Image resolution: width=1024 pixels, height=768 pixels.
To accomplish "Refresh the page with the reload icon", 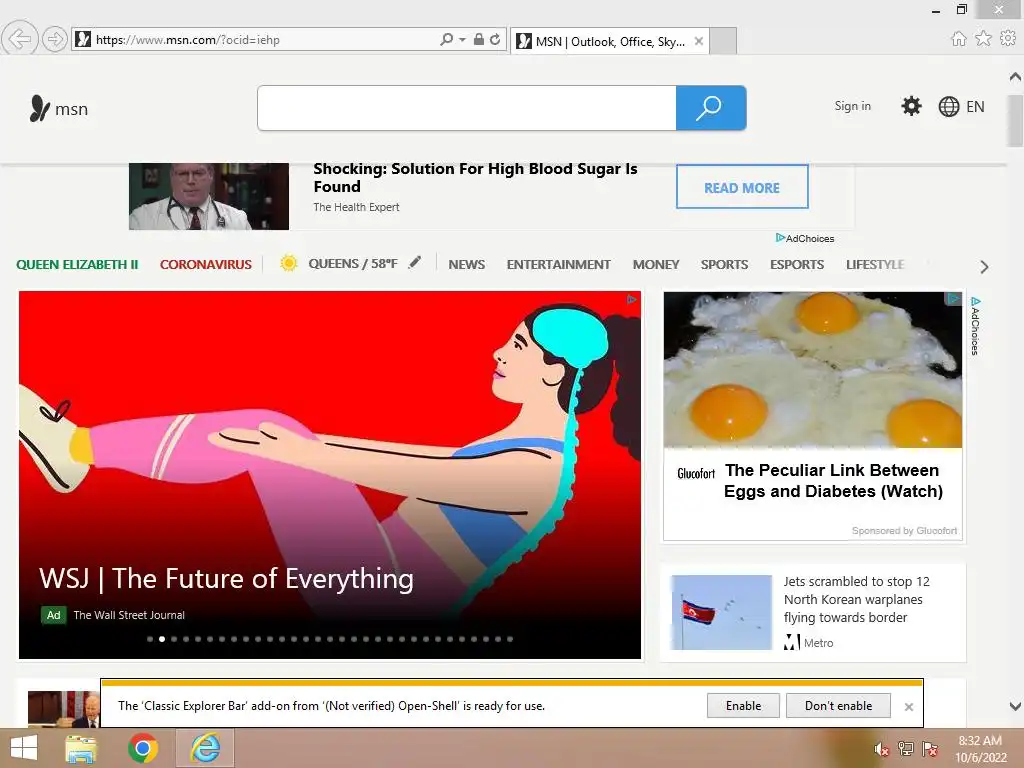I will [495, 39].
